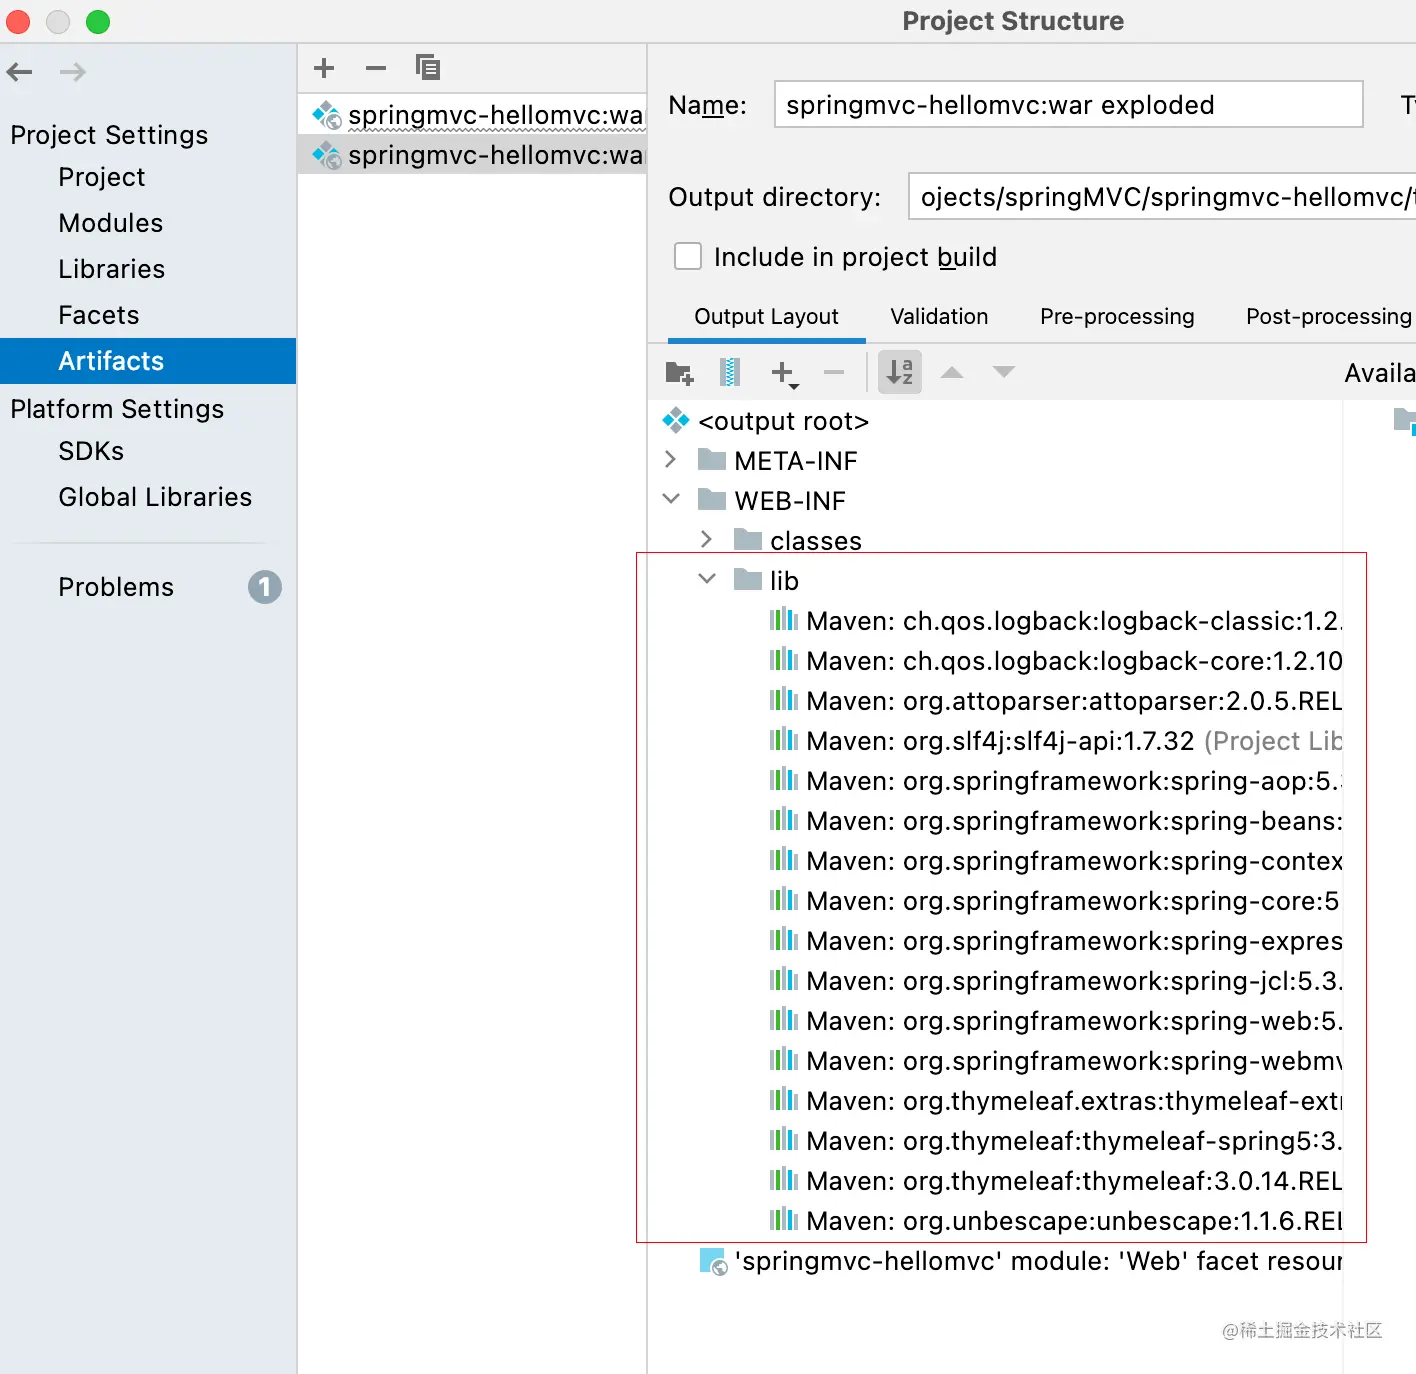Remove selected output layout element

click(834, 373)
